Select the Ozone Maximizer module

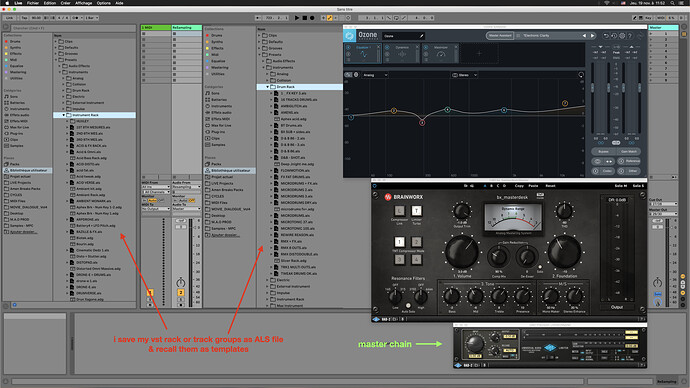[x=441, y=53]
